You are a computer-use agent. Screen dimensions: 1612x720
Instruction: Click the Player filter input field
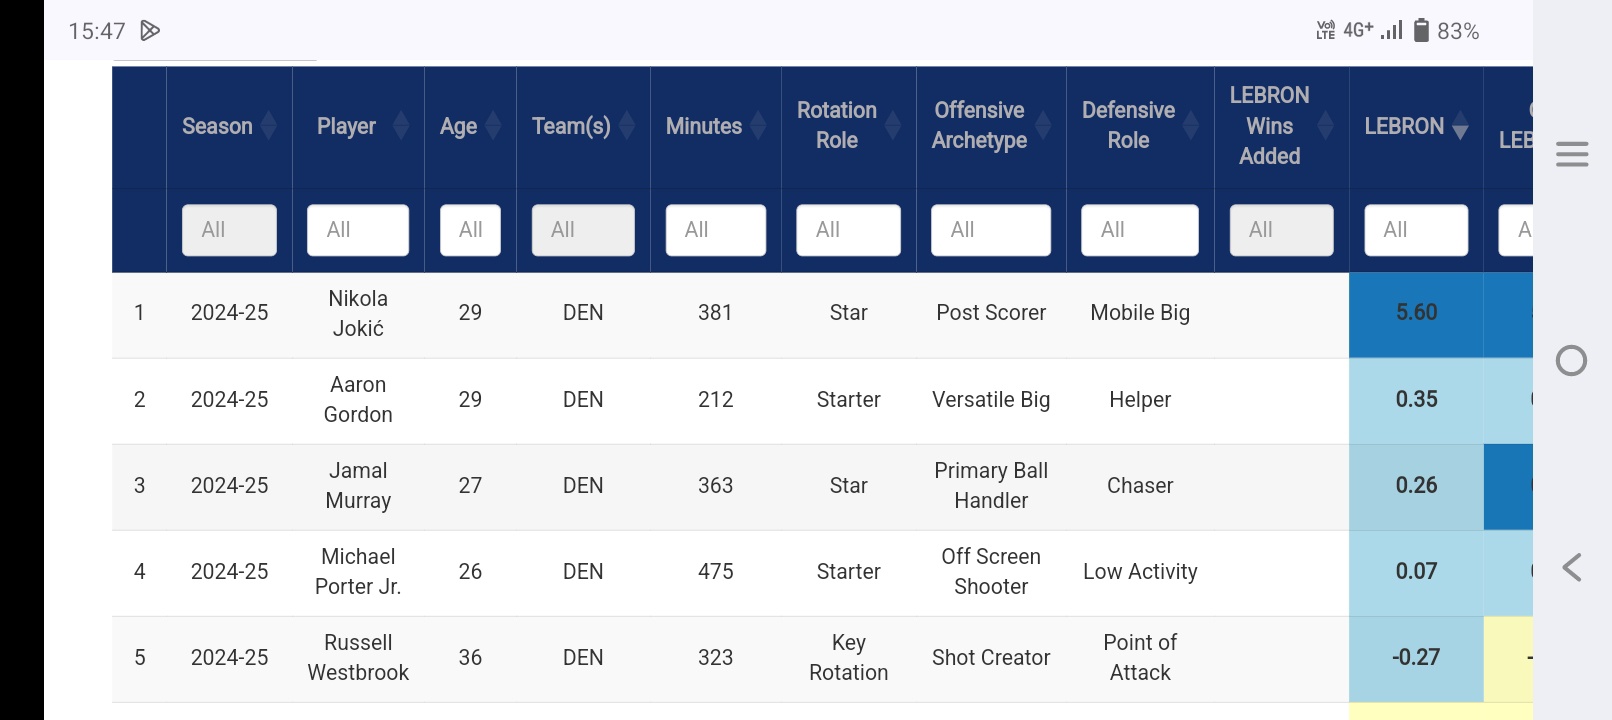coord(358,230)
